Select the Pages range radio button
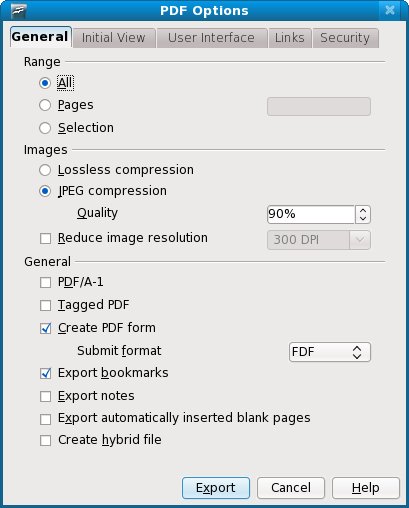 point(45,105)
